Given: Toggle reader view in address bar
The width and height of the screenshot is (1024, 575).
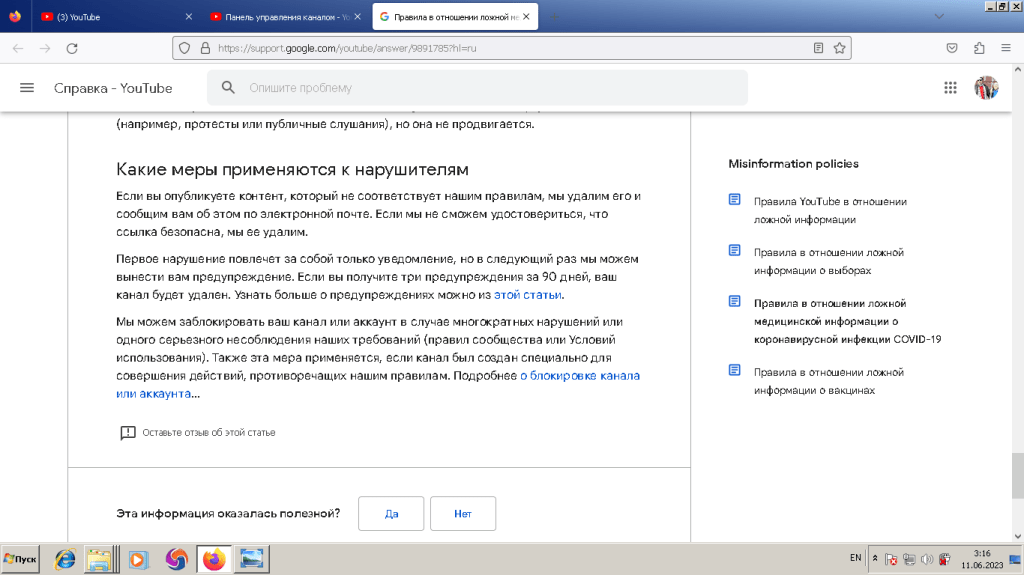Looking at the screenshot, I should 818,48.
